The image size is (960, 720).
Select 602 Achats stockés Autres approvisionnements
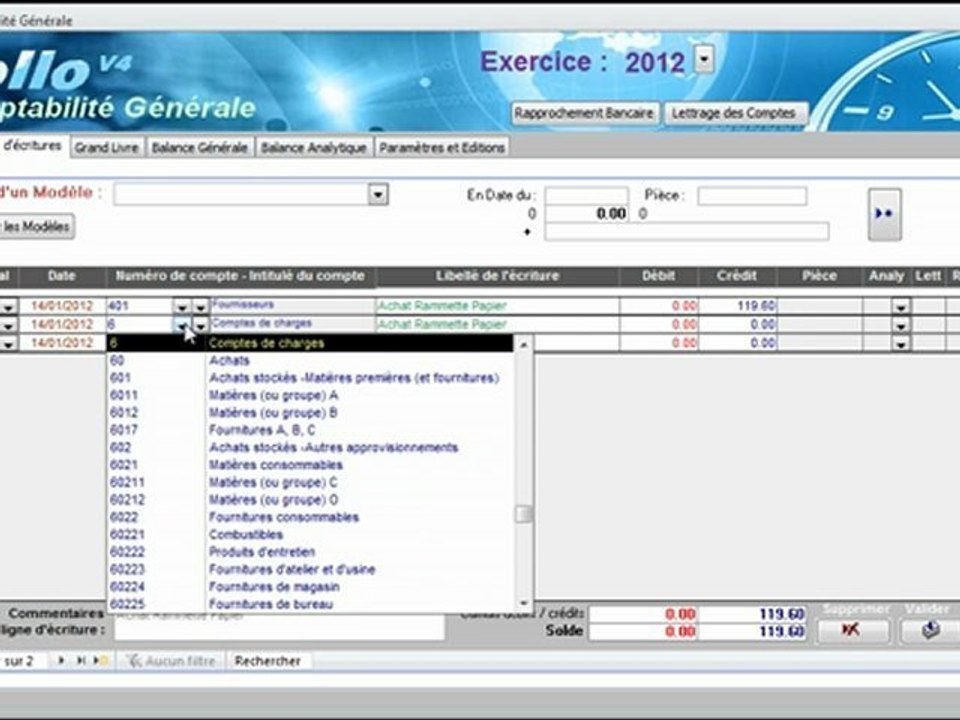tap(310, 448)
